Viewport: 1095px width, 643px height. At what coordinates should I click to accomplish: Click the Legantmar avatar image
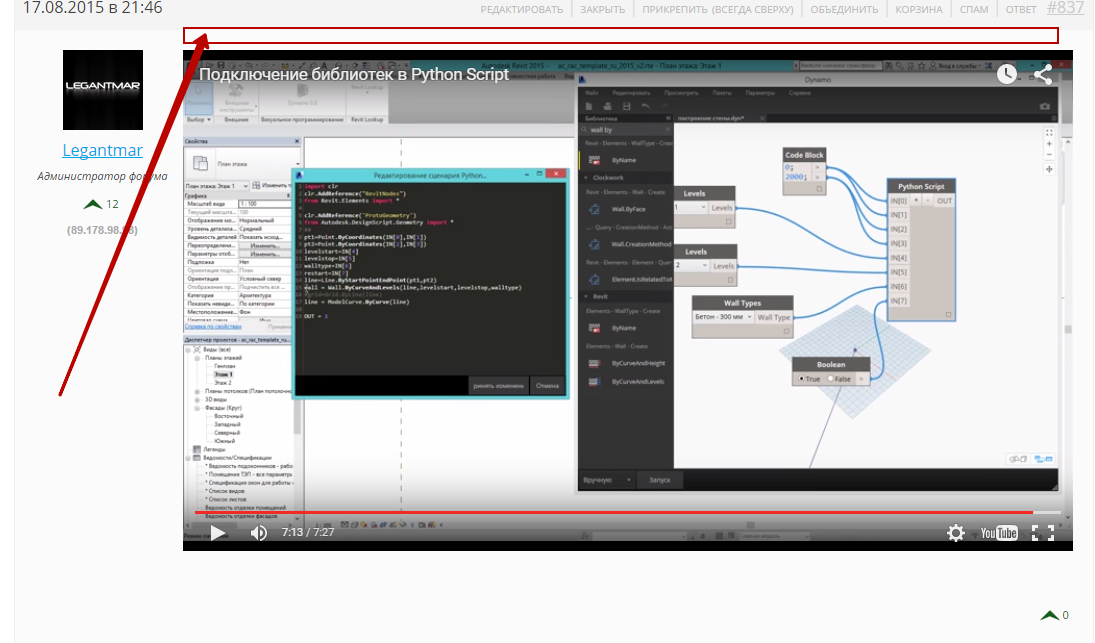[103, 90]
